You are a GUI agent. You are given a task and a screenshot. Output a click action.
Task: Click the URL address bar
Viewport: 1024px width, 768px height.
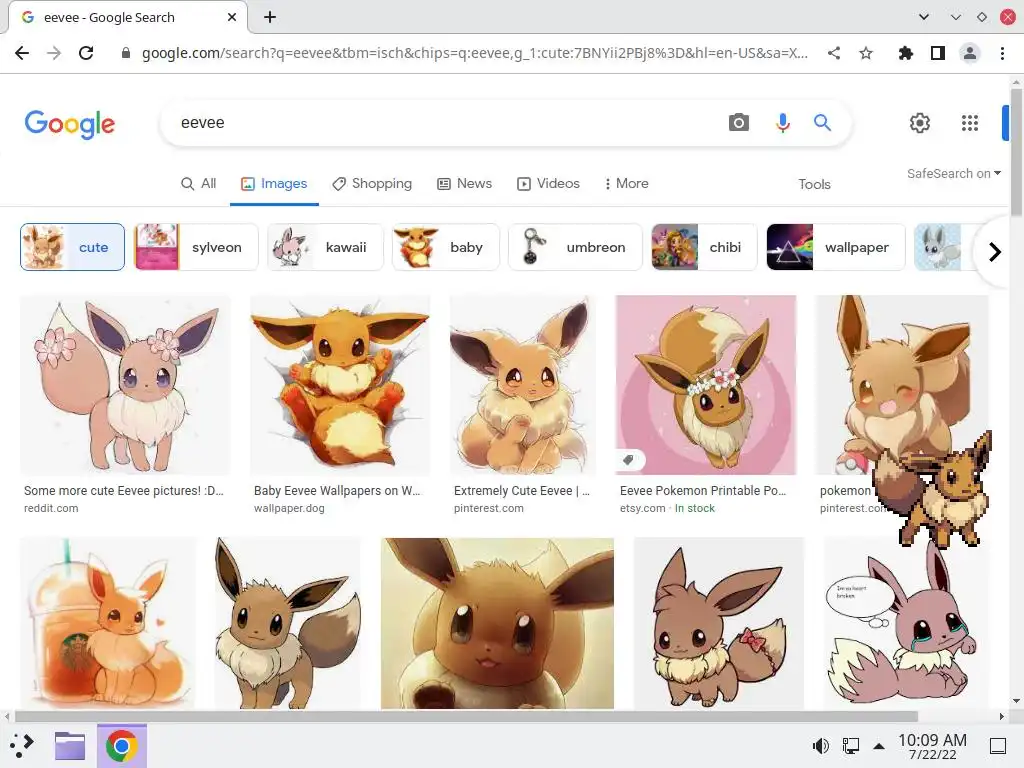point(474,54)
